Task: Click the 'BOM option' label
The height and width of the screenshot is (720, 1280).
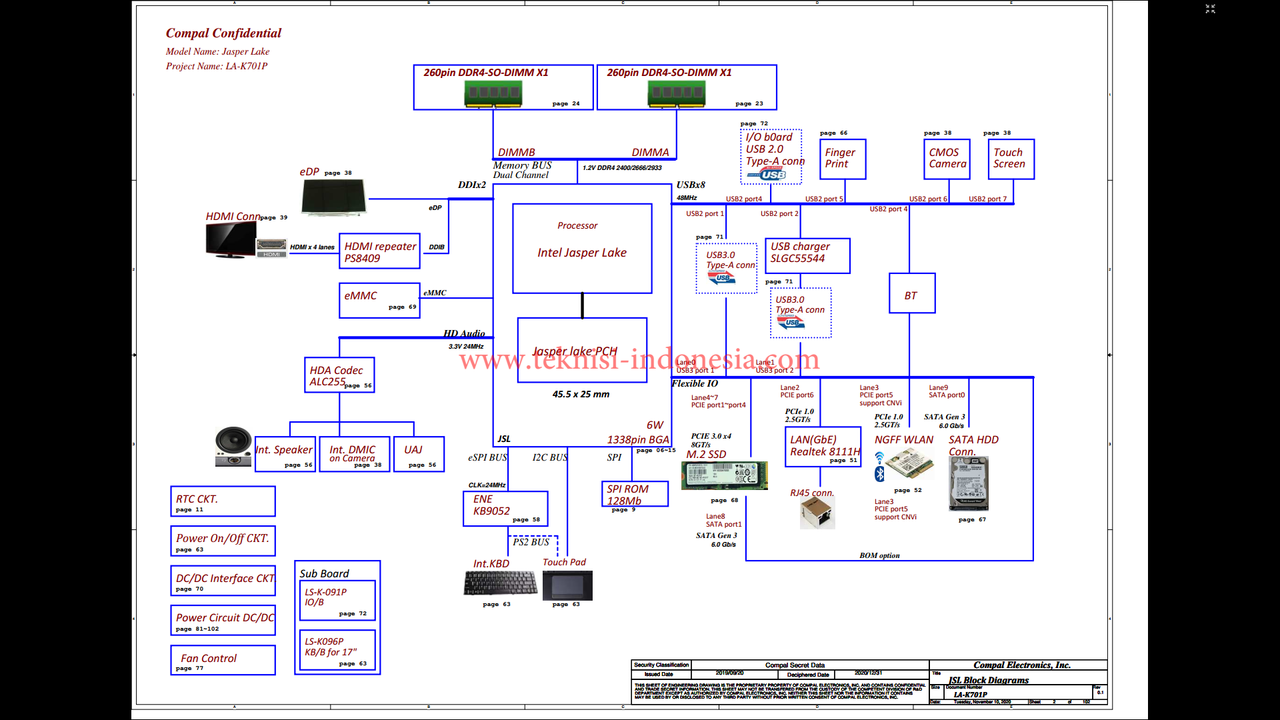Action: [x=880, y=555]
